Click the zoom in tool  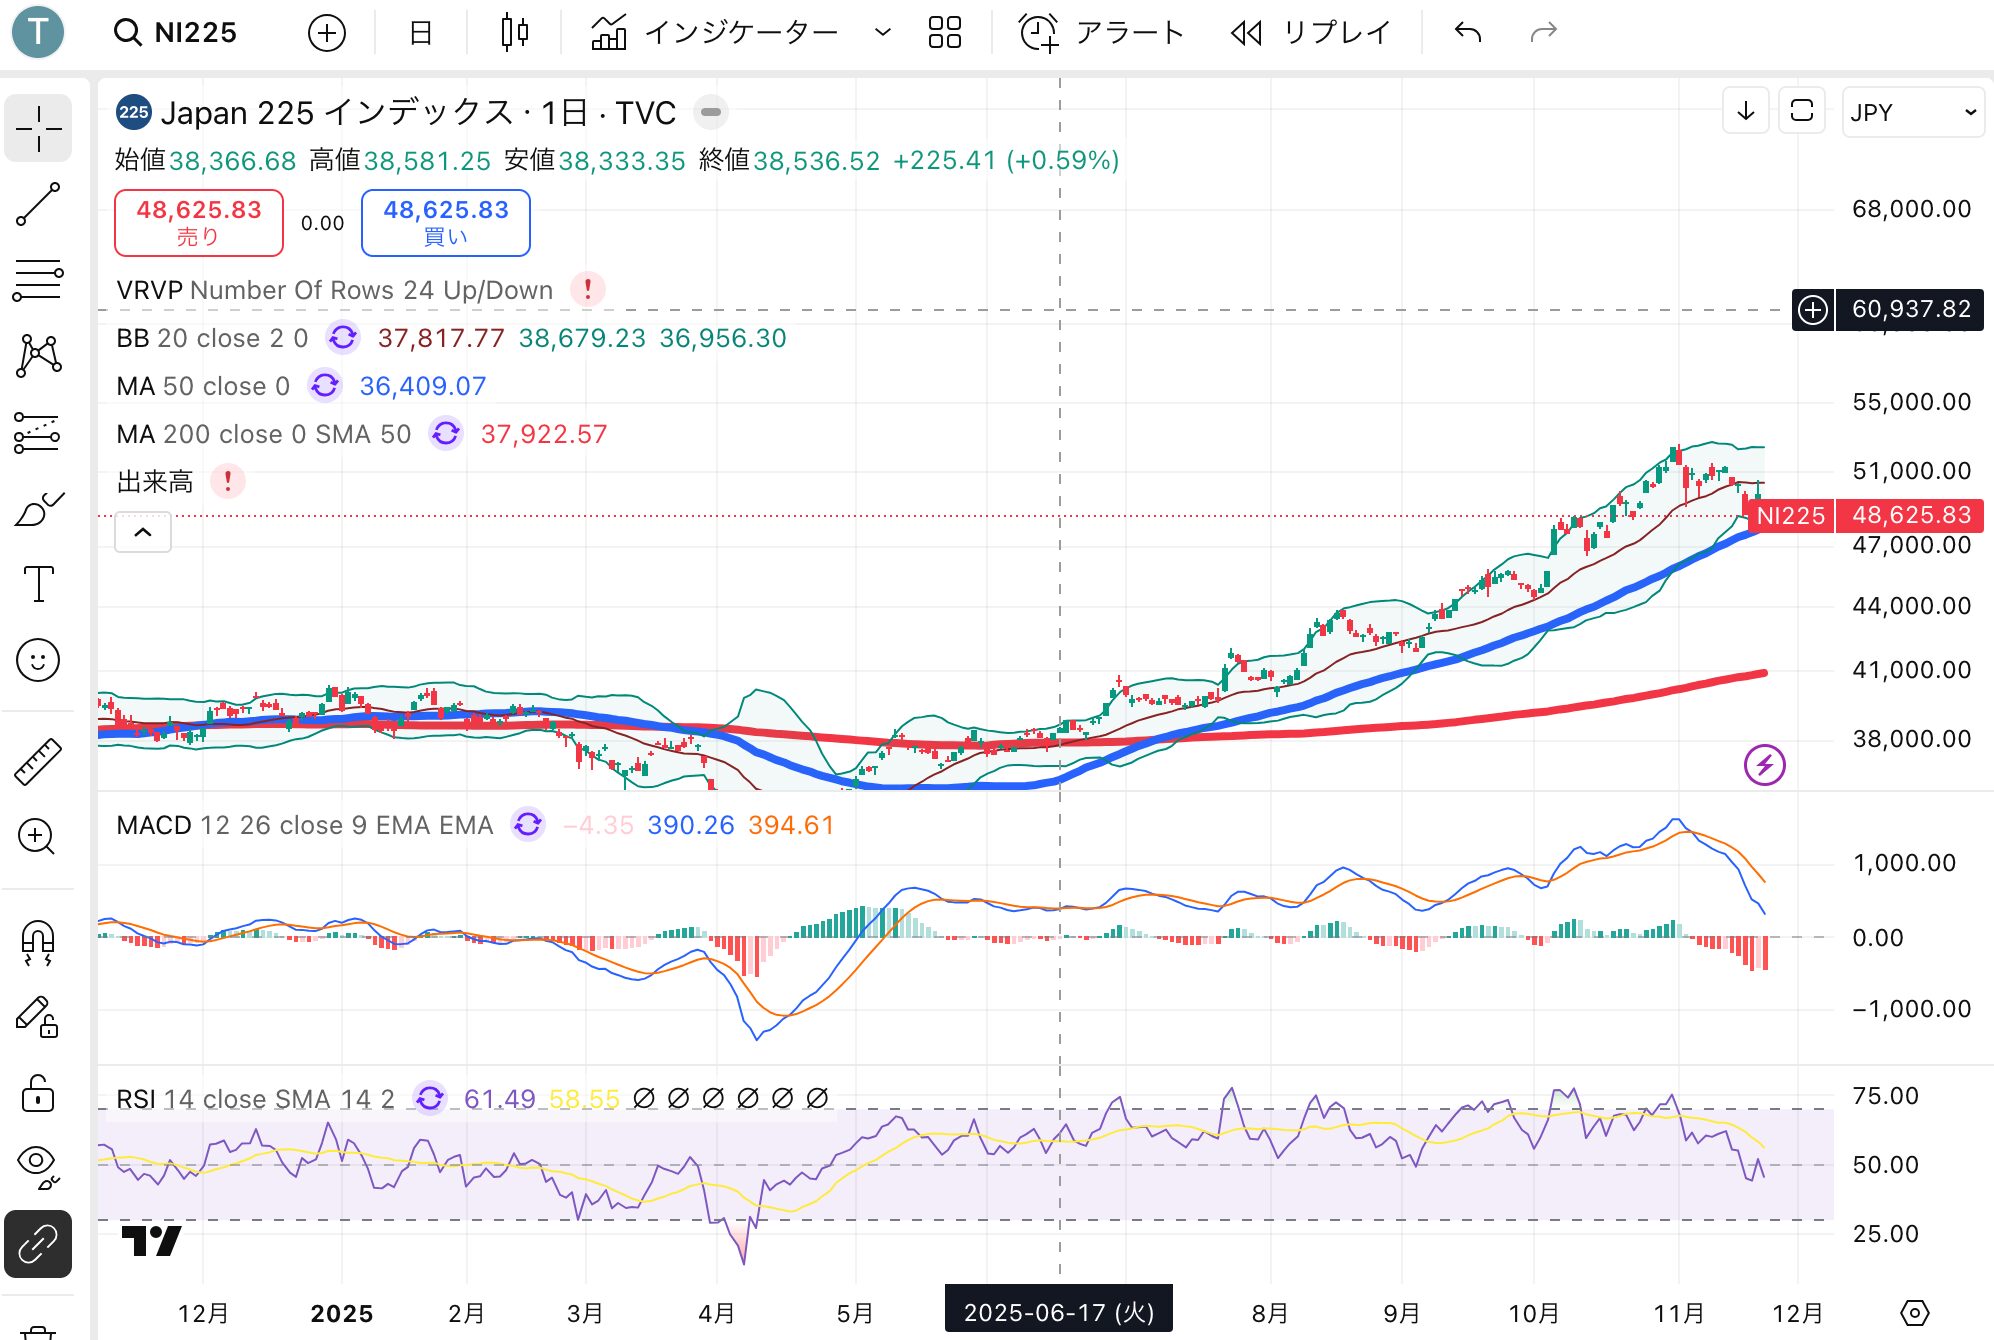(x=38, y=836)
